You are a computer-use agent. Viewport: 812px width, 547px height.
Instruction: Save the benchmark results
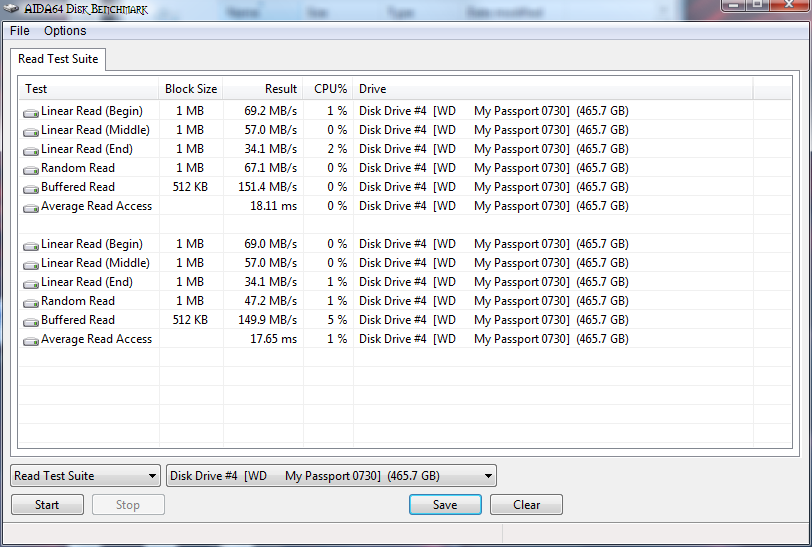click(445, 505)
